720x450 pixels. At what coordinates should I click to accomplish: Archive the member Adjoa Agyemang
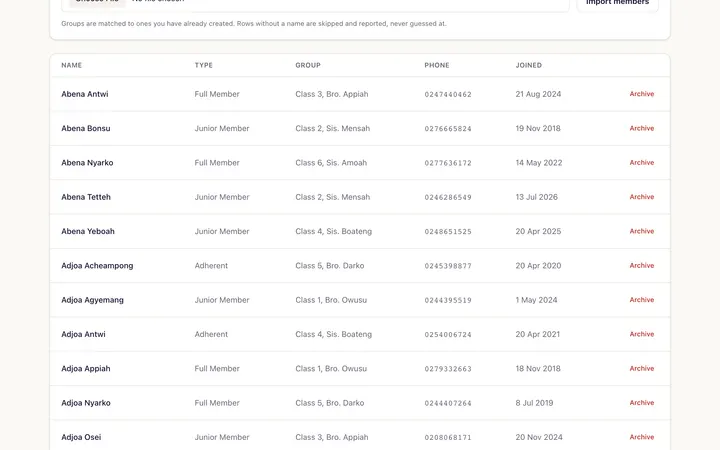[x=641, y=299]
